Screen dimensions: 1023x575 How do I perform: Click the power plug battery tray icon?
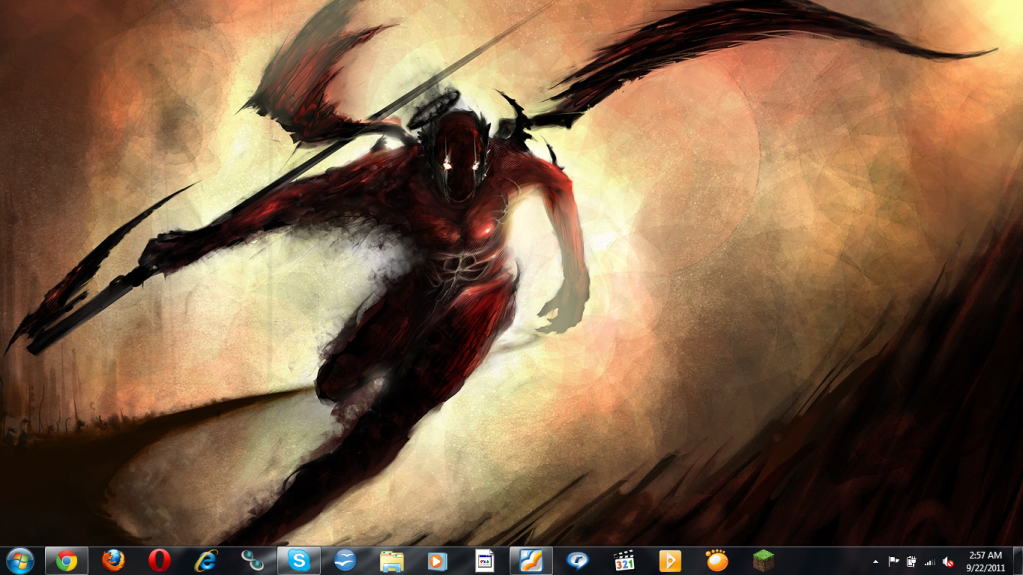pyautogui.click(x=911, y=562)
